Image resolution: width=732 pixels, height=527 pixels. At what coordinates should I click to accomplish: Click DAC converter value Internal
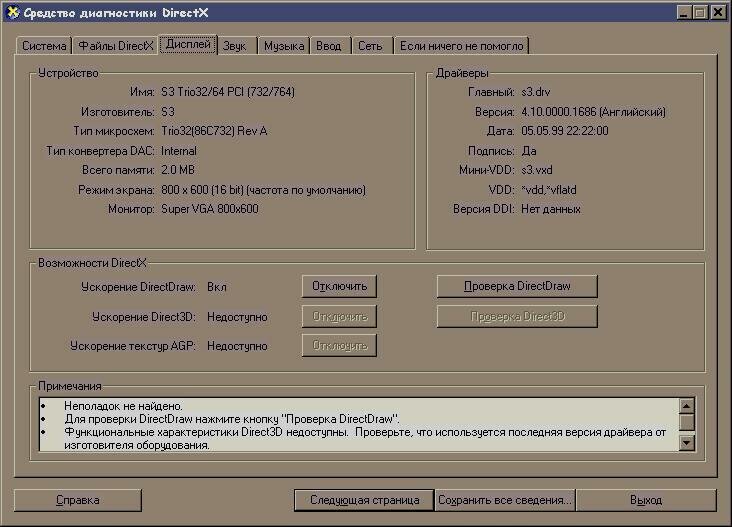tap(179, 151)
